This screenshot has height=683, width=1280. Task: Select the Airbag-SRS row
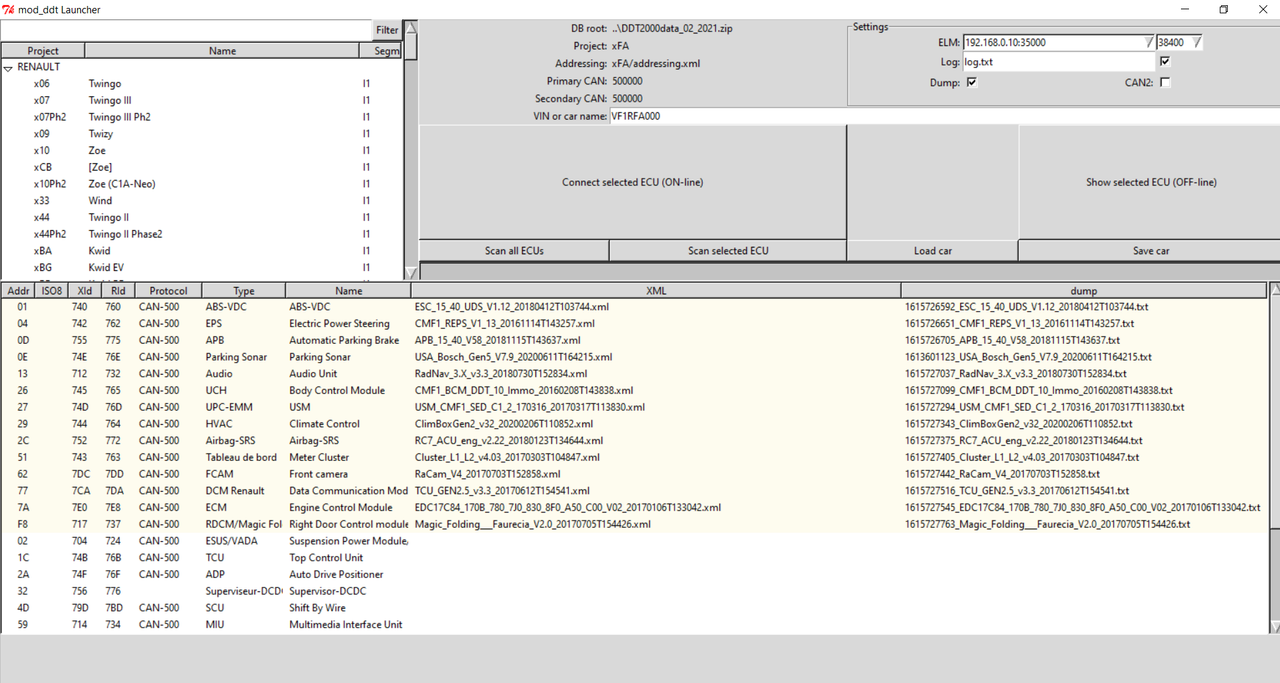(634, 441)
